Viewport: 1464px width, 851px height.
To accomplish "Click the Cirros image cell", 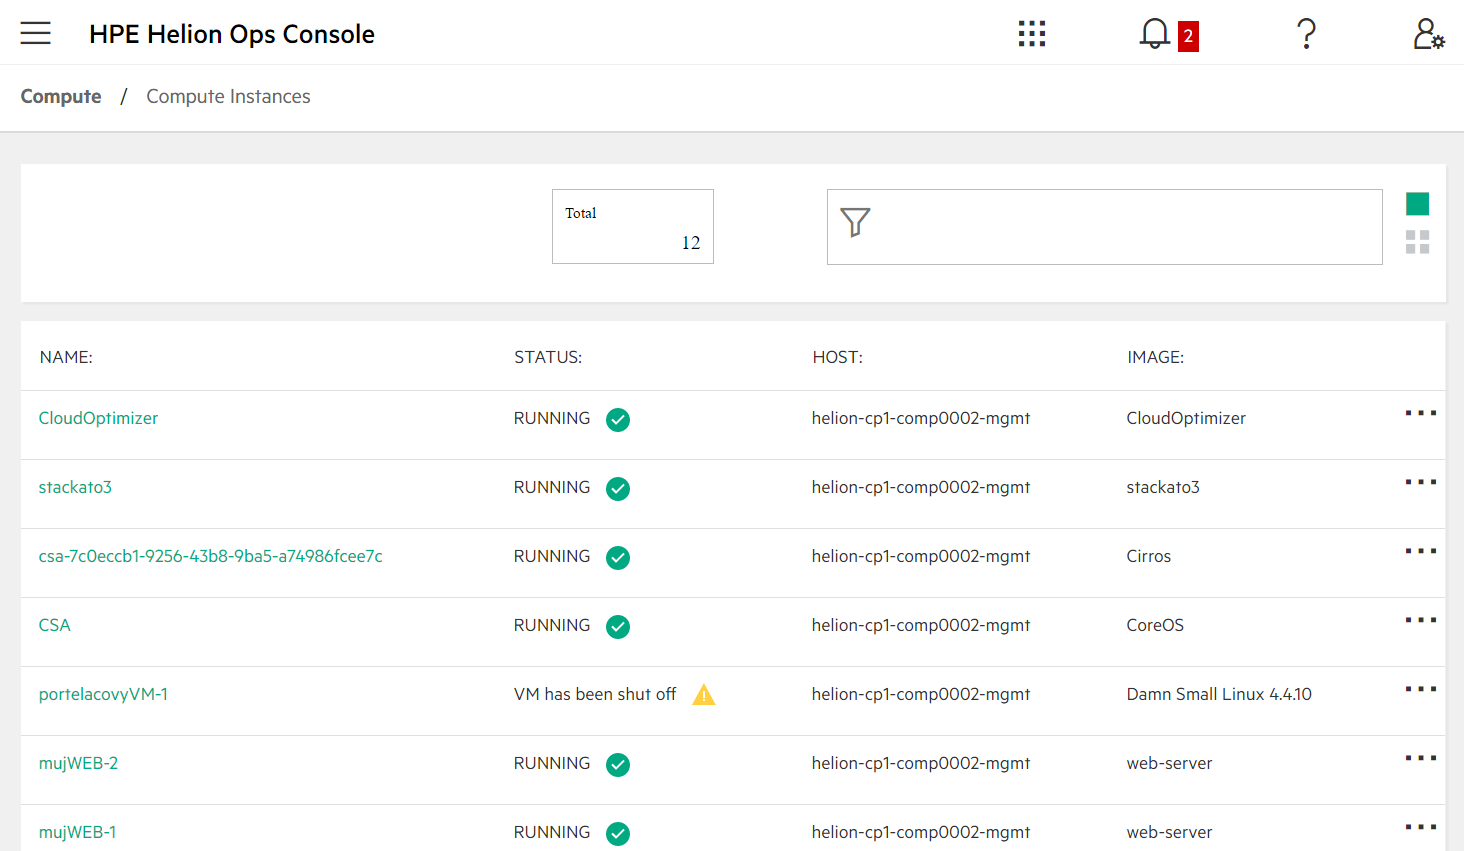I will coord(1149,556).
